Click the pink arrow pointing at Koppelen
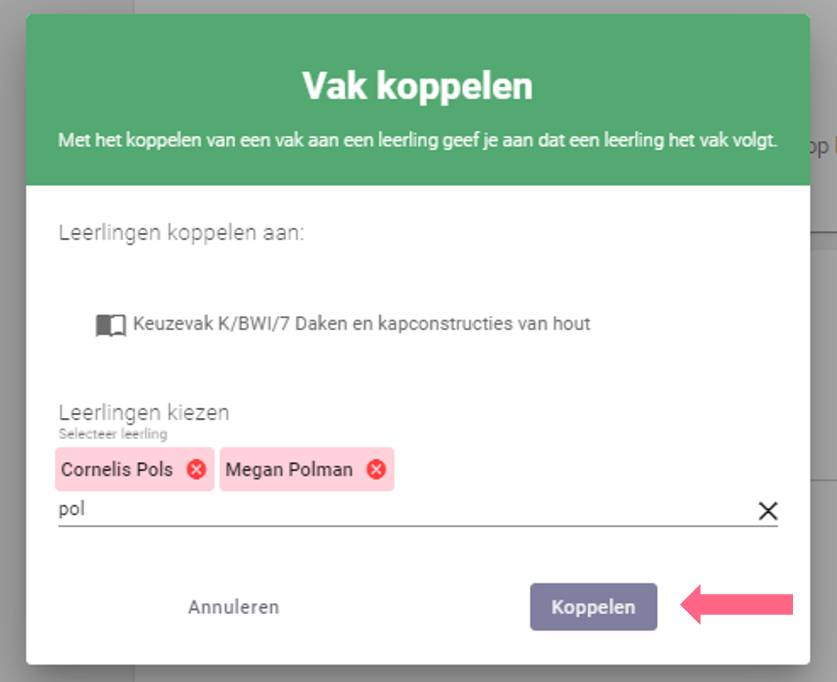This screenshot has height=682, width=837. pos(737,604)
